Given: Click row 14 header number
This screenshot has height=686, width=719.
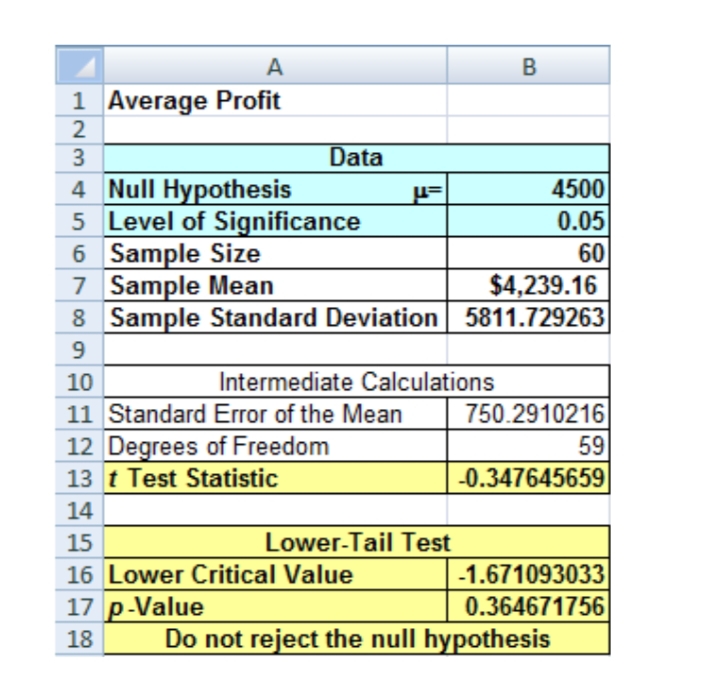Looking at the screenshot, I should (x=79, y=510).
